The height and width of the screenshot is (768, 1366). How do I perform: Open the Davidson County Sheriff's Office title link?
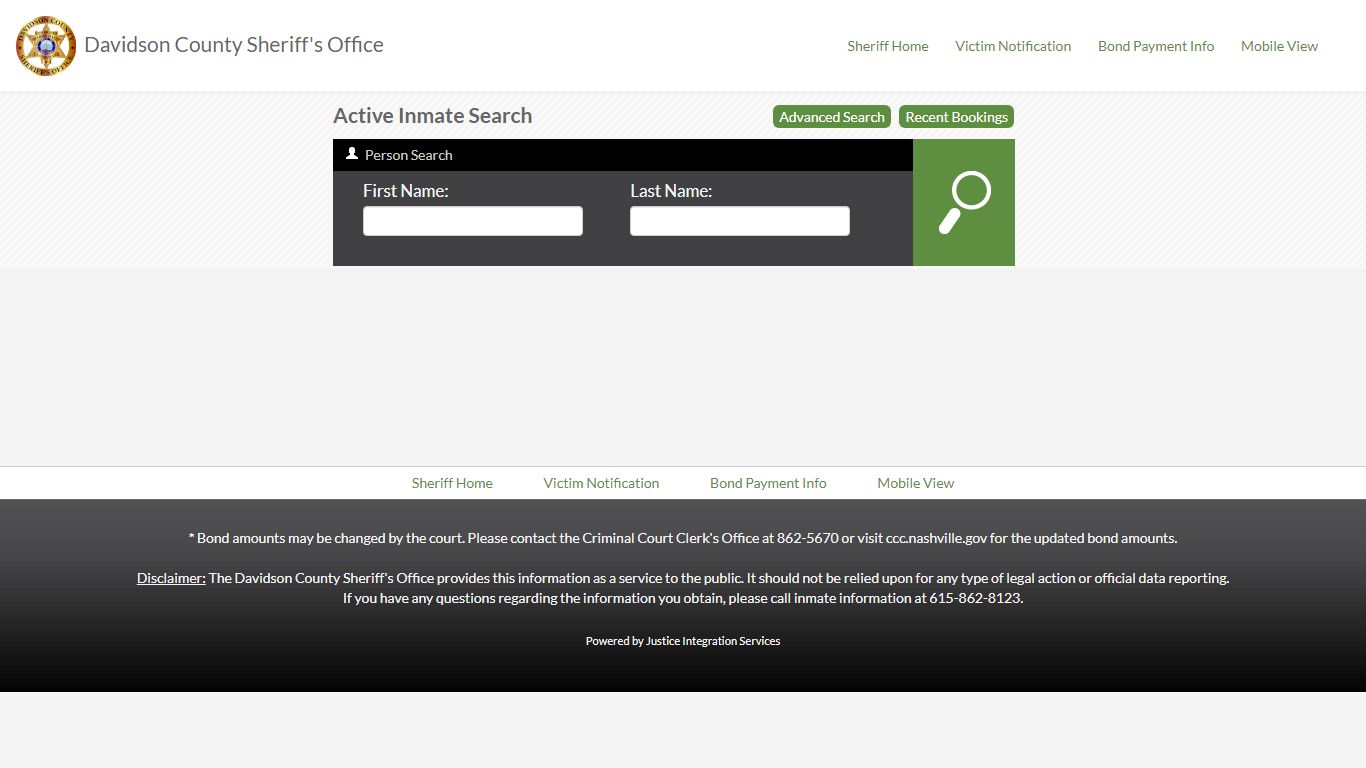coord(233,45)
